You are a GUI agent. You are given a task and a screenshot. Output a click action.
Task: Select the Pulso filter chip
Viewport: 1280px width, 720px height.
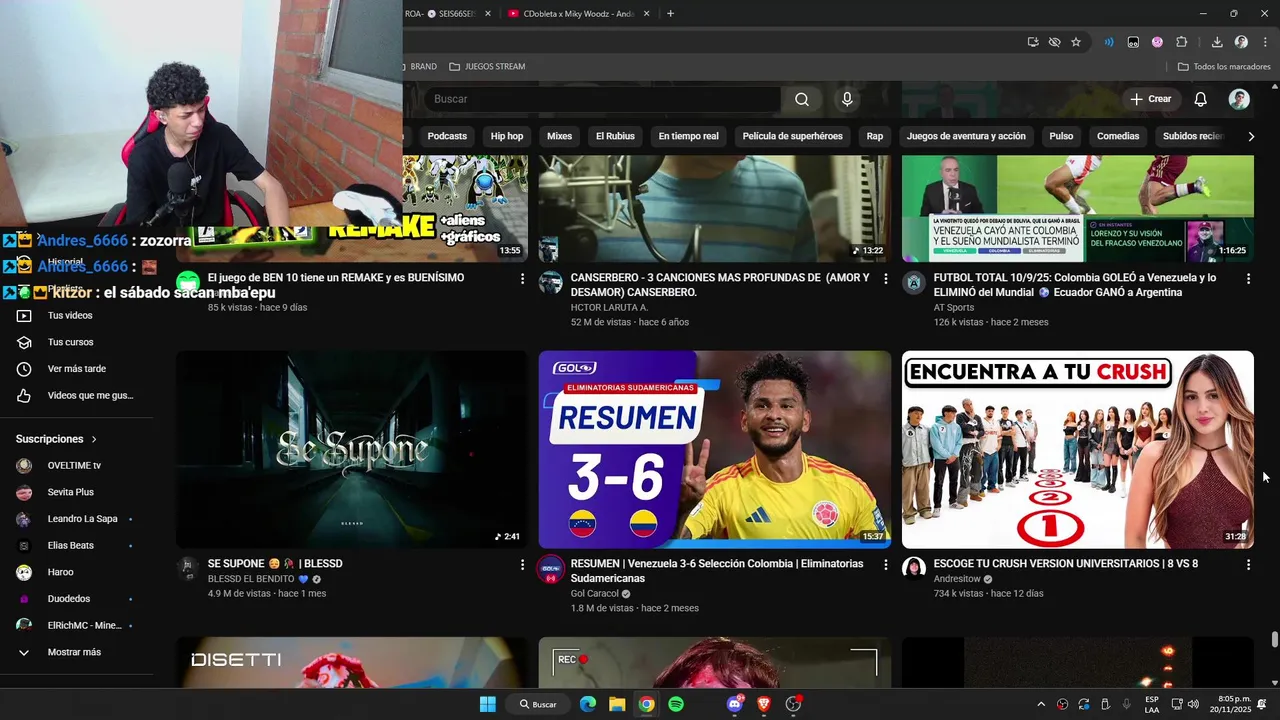click(1061, 136)
